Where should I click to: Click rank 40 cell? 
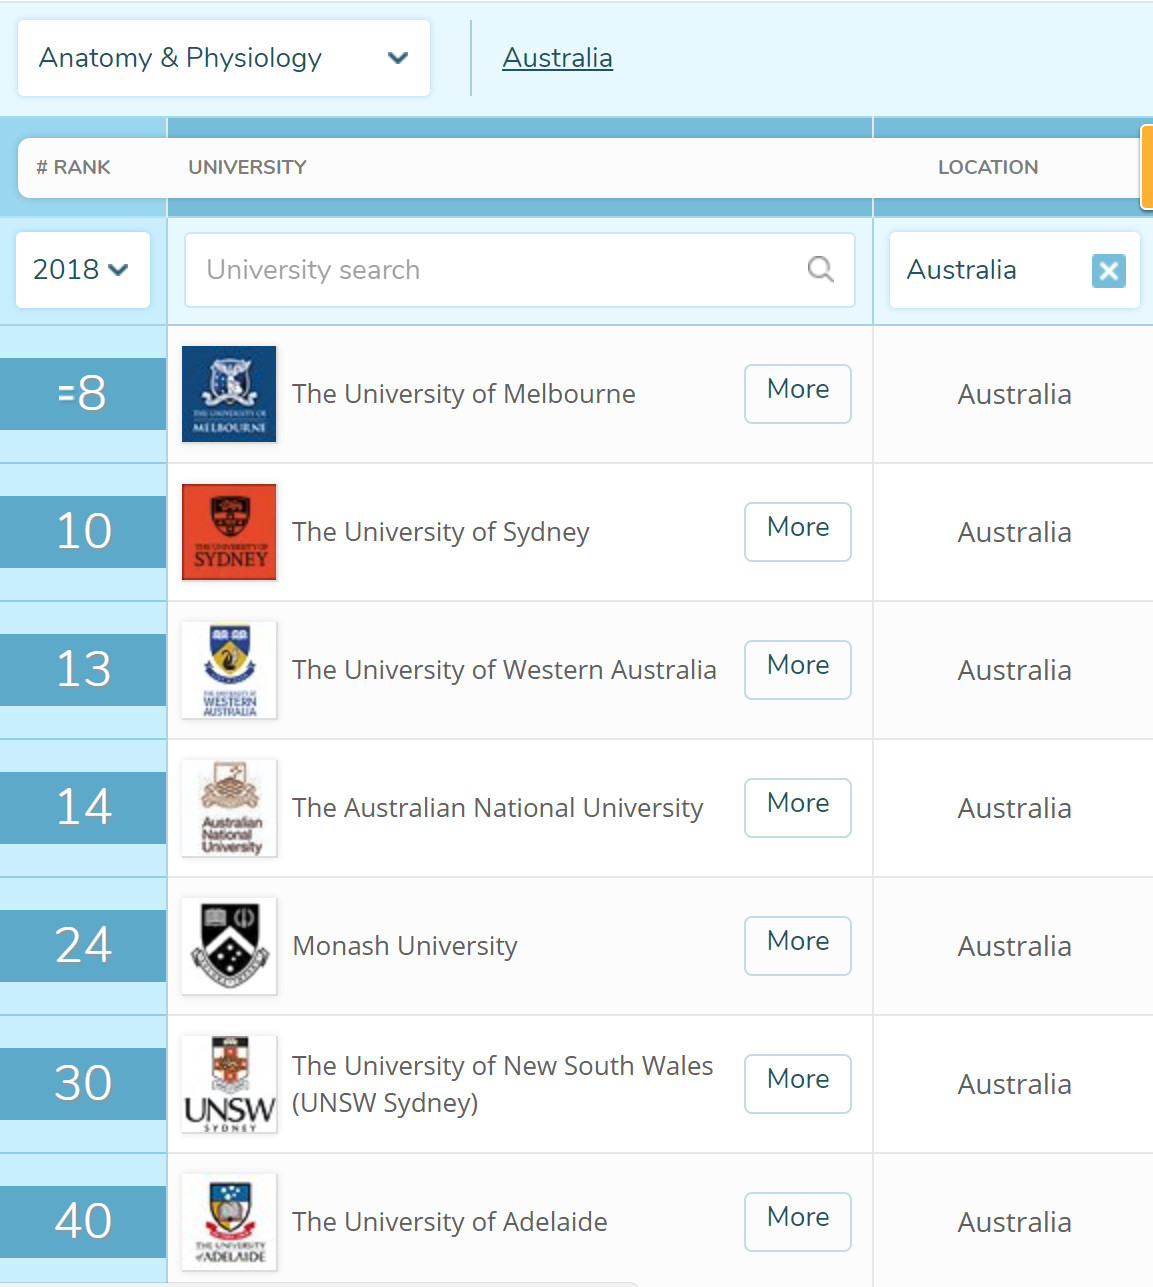coord(83,1222)
